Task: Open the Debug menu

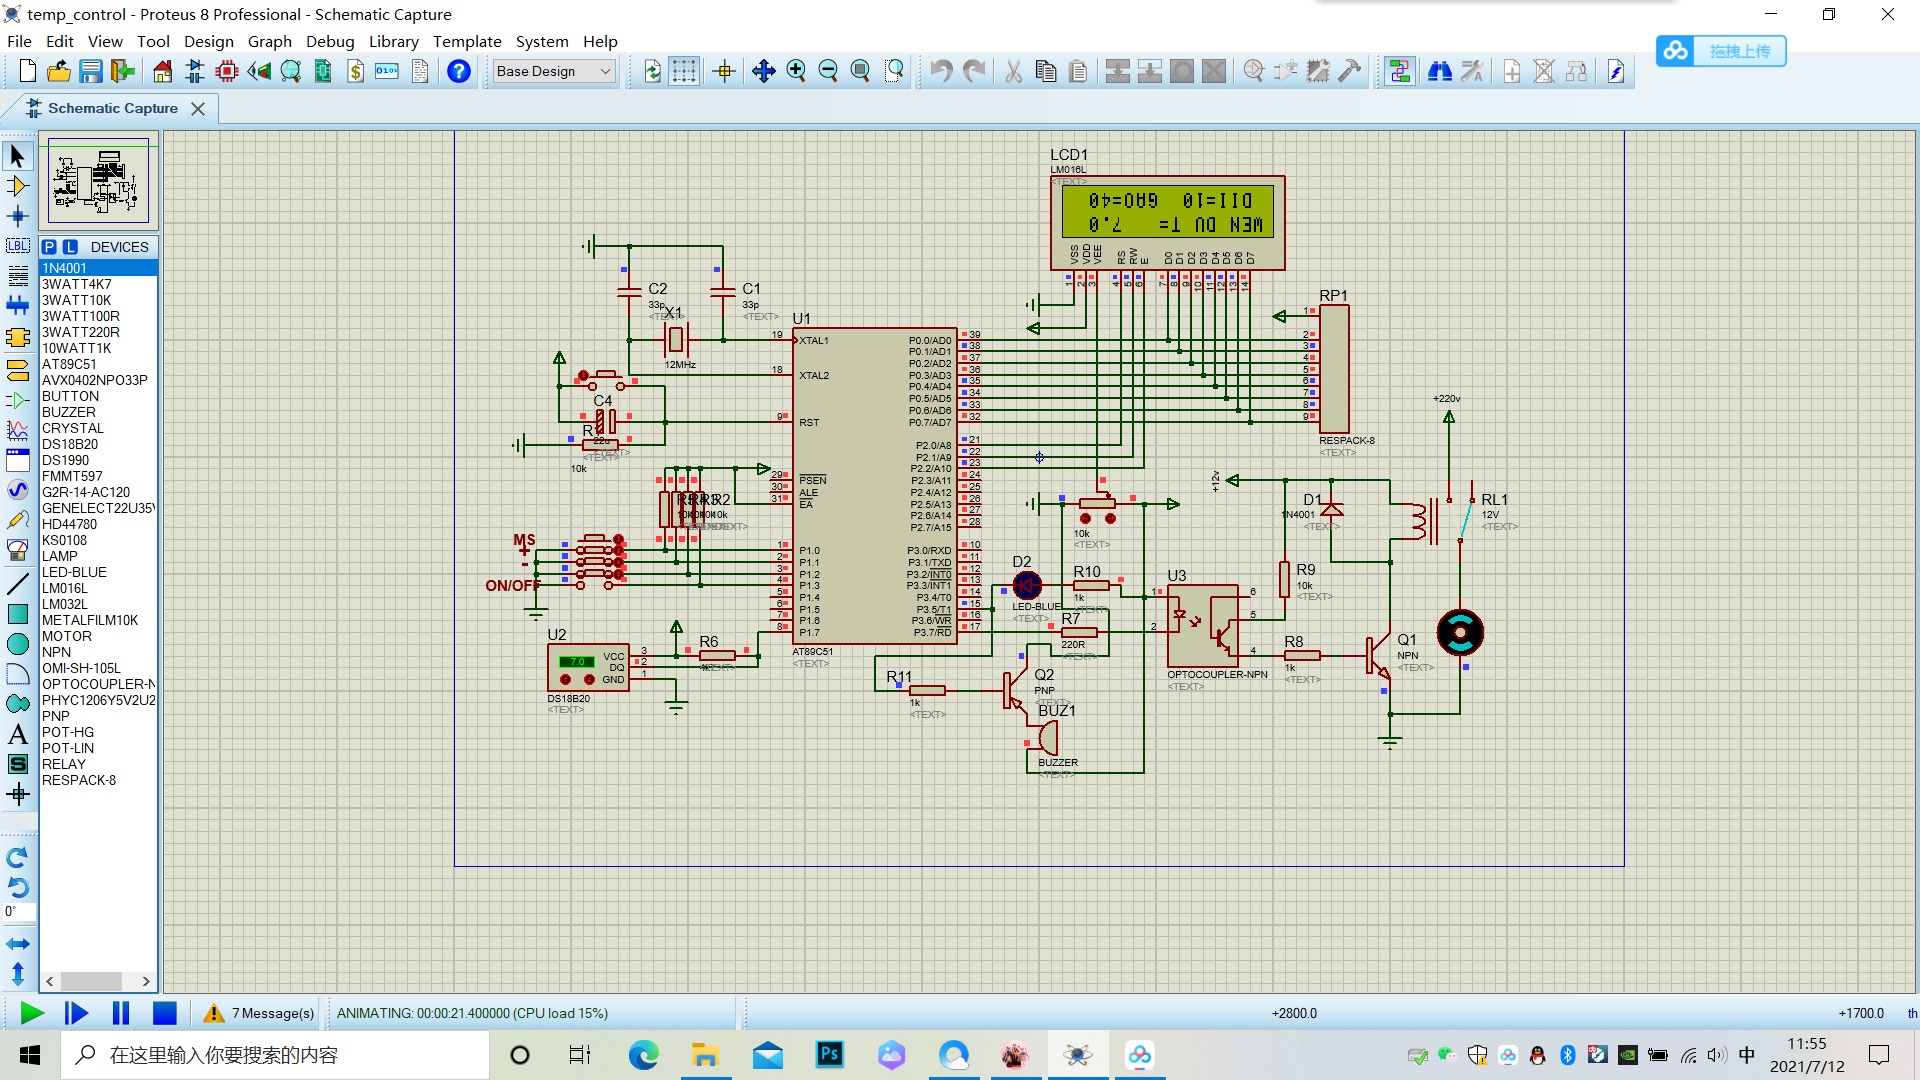Action: point(330,41)
